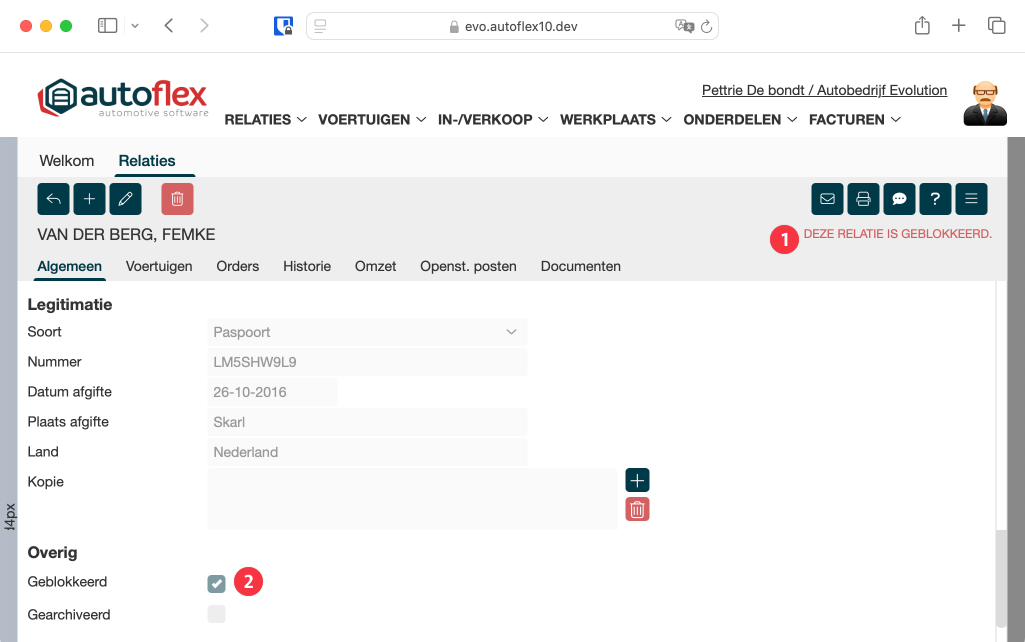The height and width of the screenshot is (642, 1025).
Task: Uncheck the Geblokkeerd checkbox
Action: click(x=216, y=584)
